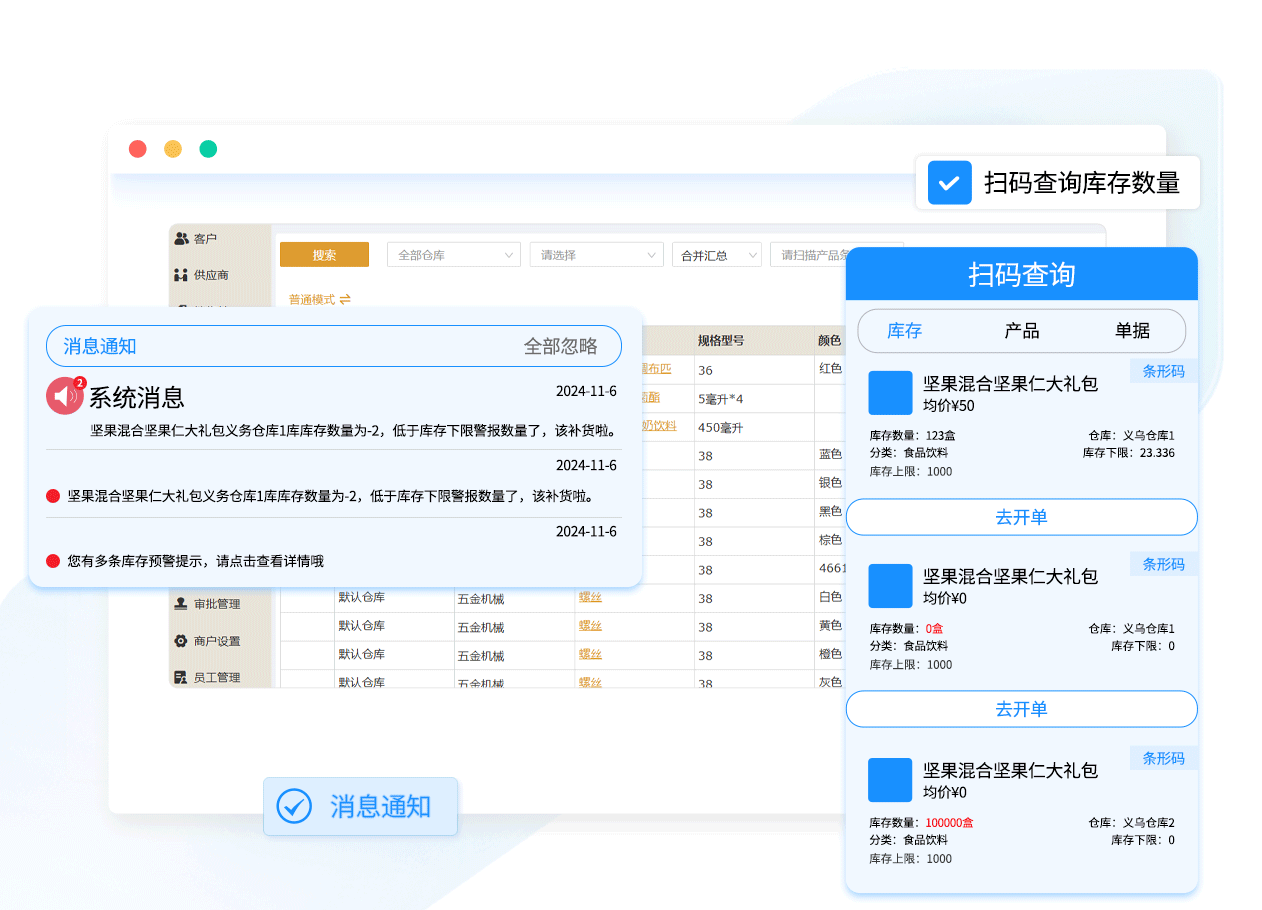The width and height of the screenshot is (1262, 910).
Task: Switch to the 产品 tab
Action: coord(1021,331)
